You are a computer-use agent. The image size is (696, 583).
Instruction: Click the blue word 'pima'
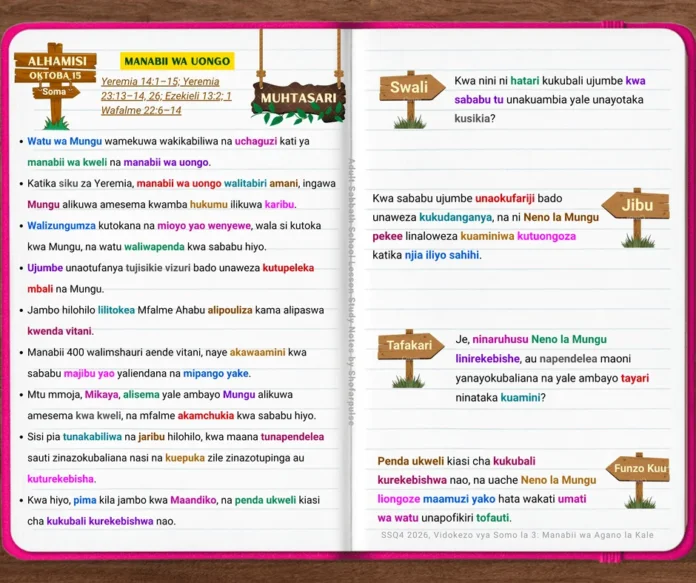tap(85, 500)
